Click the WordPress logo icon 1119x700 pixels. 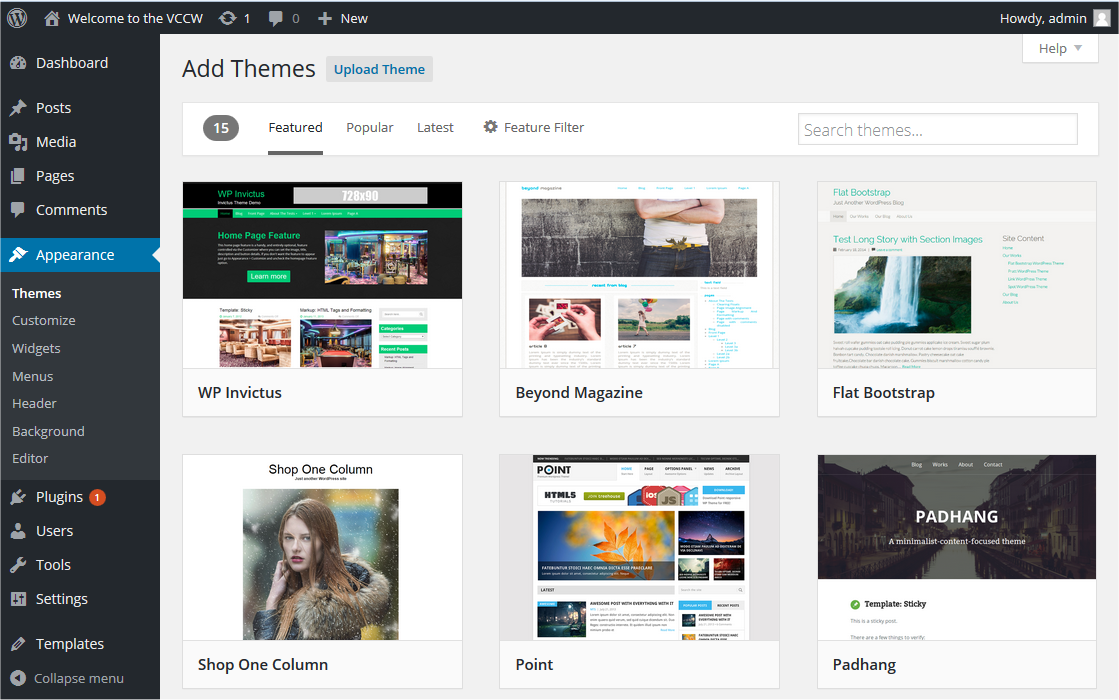tap(18, 18)
